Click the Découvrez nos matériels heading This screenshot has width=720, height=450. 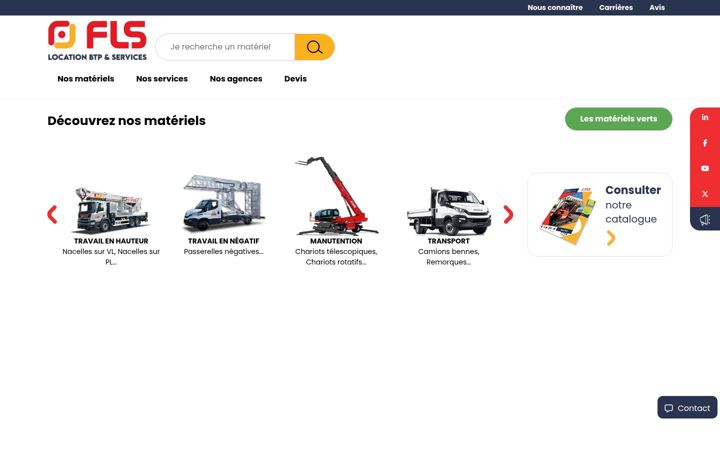click(x=127, y=121)
